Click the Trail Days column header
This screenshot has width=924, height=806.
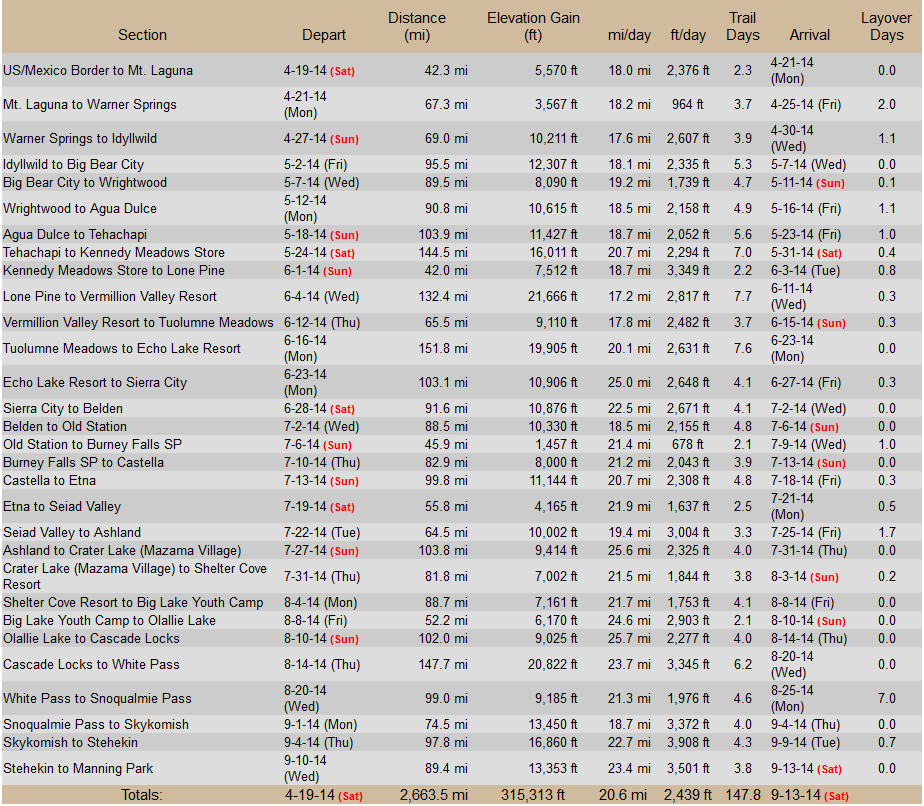(742, 27)
